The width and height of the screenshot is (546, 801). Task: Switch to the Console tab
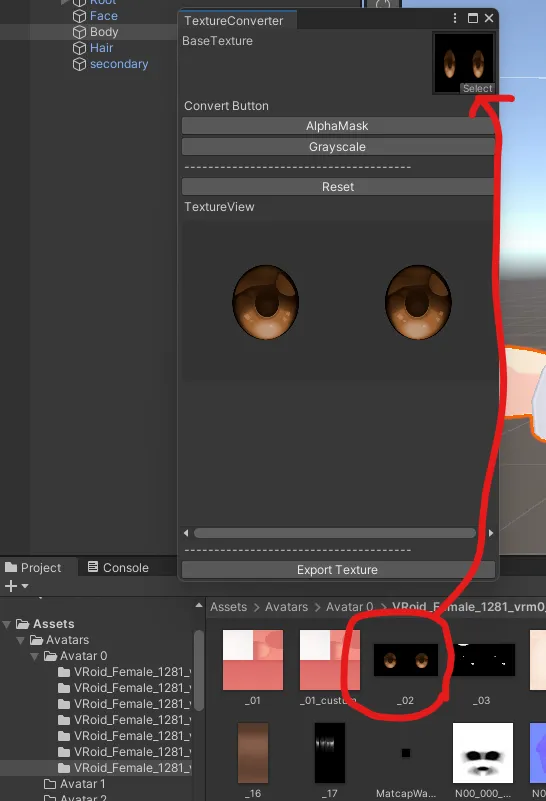(118, 568)
